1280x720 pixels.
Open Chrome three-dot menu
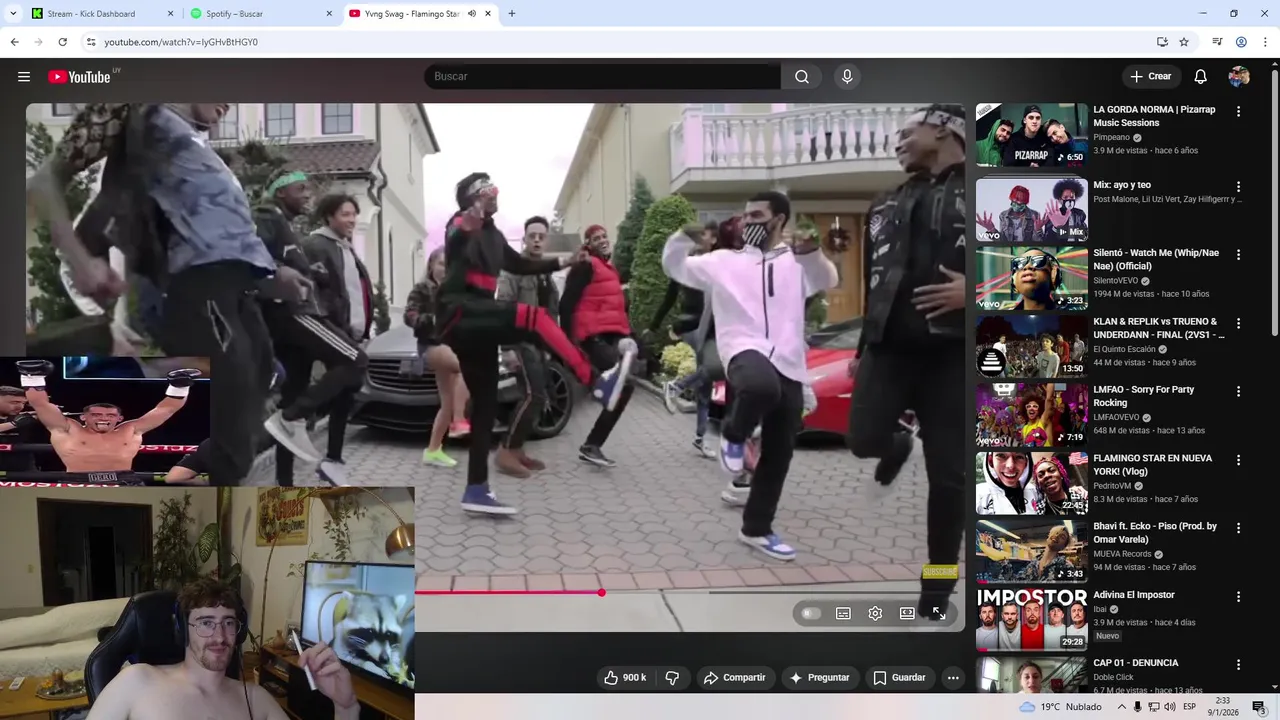pos(1265,42)
